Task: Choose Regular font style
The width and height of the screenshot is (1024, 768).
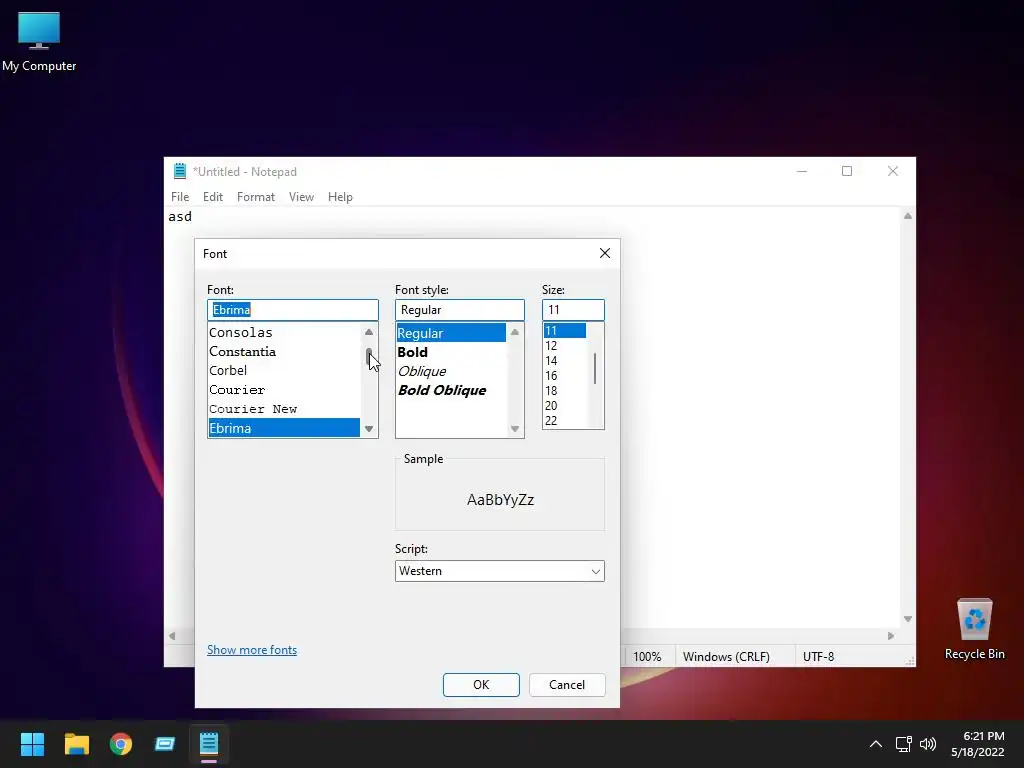Action: coord(451,333)
